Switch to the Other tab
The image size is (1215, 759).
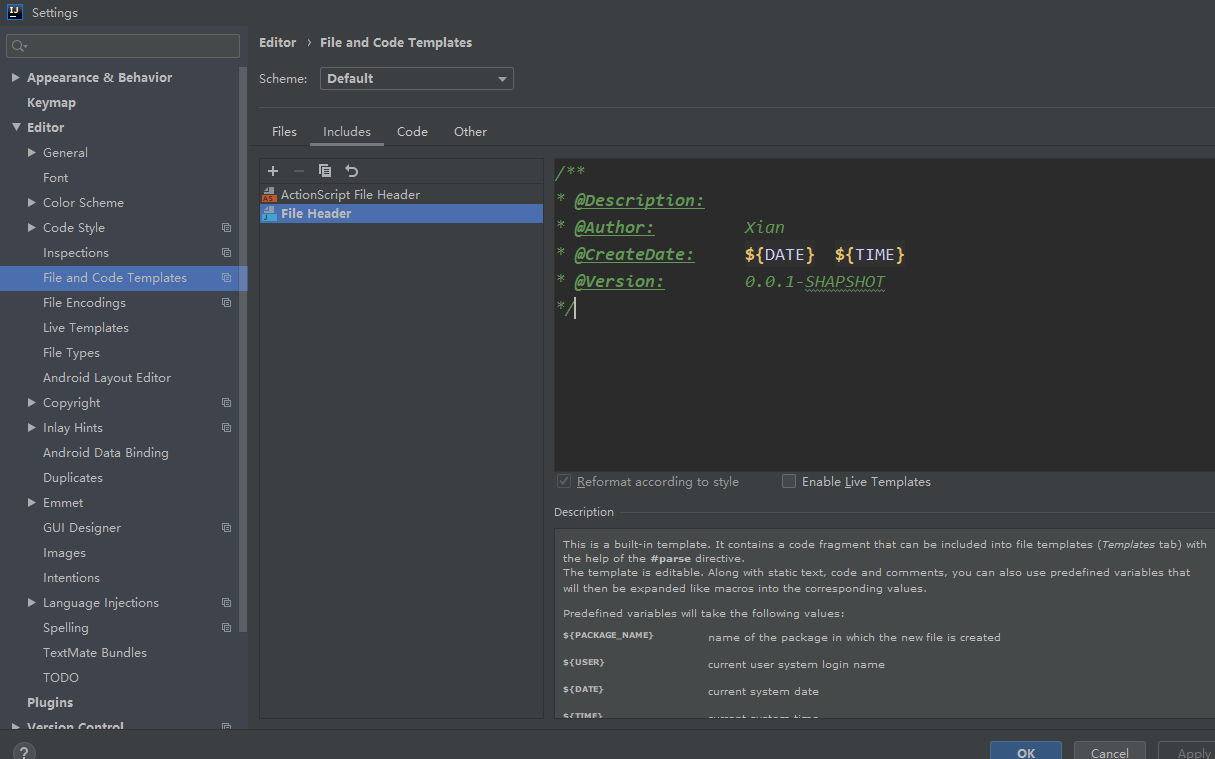(470, 132)
